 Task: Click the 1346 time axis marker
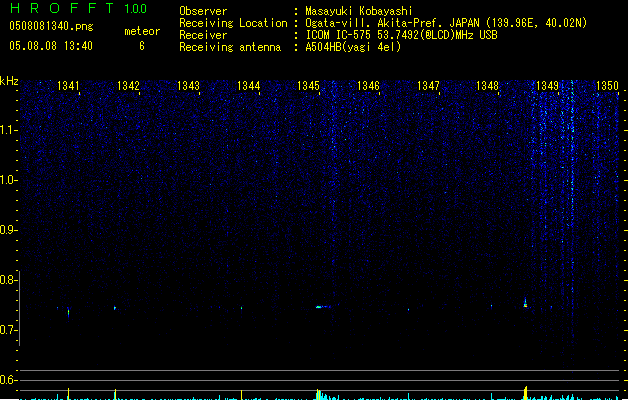[368, 86]
